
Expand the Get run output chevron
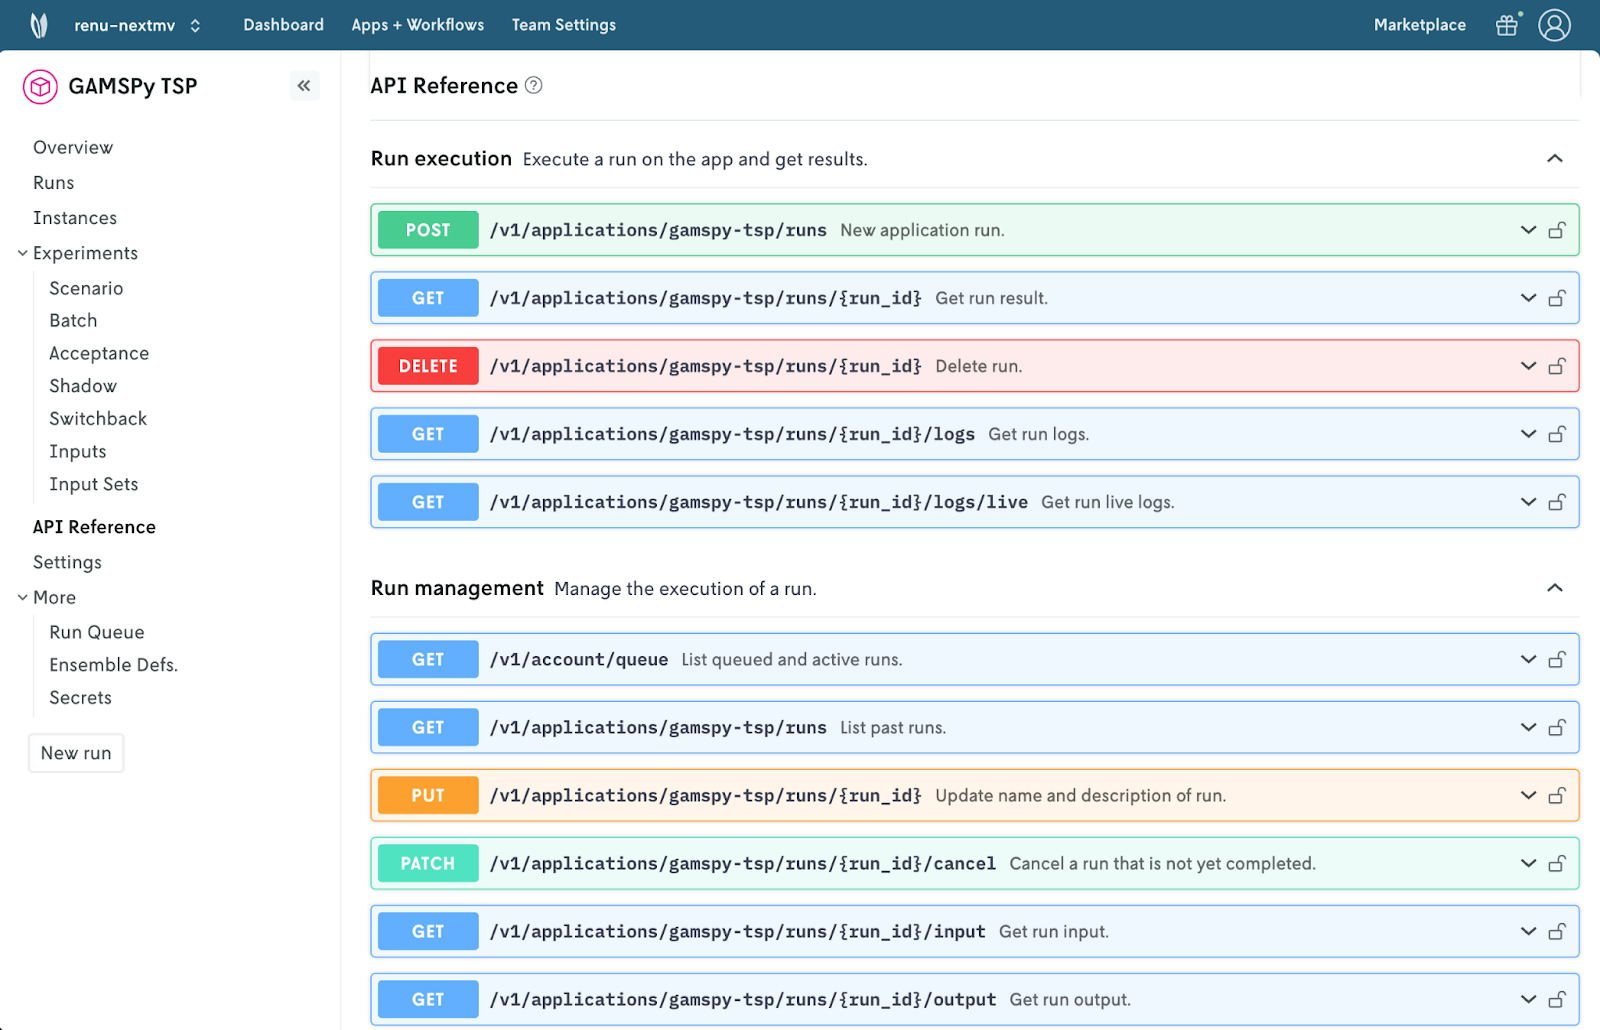click(x=1528, y=999)
